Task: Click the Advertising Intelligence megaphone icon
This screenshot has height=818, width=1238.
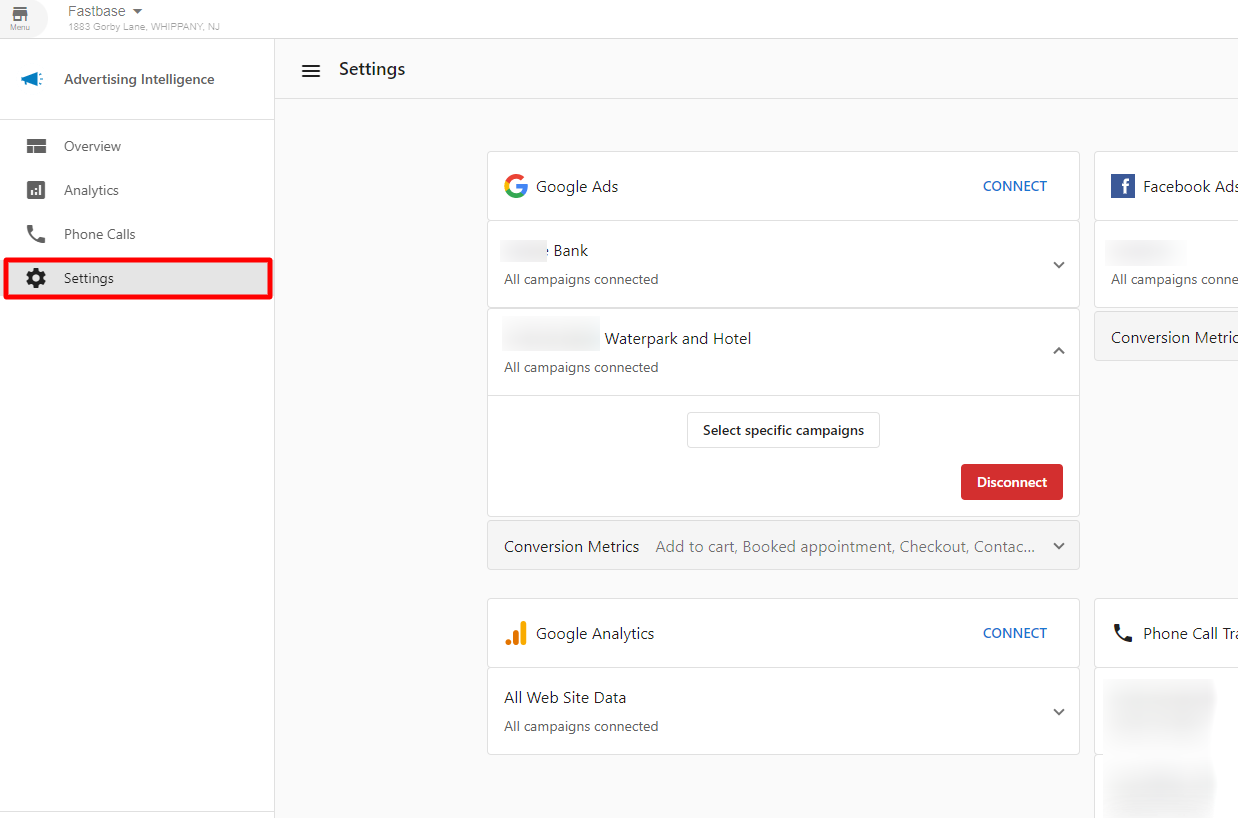Action: click(31, 78)
